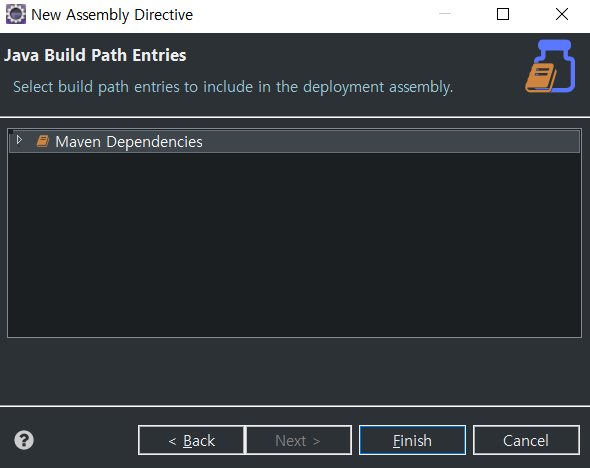Click the 'Java Build Path Entries' heading

click(x=95, y=55)
